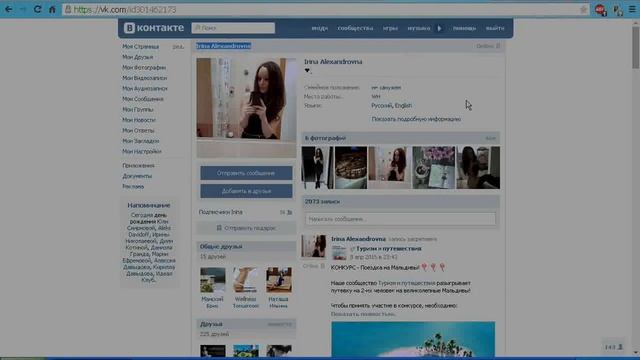Open Irina Alexandrovna name in wall post
Image resolution: width=640 pixels, height=360 pixels.
[358, 239]
